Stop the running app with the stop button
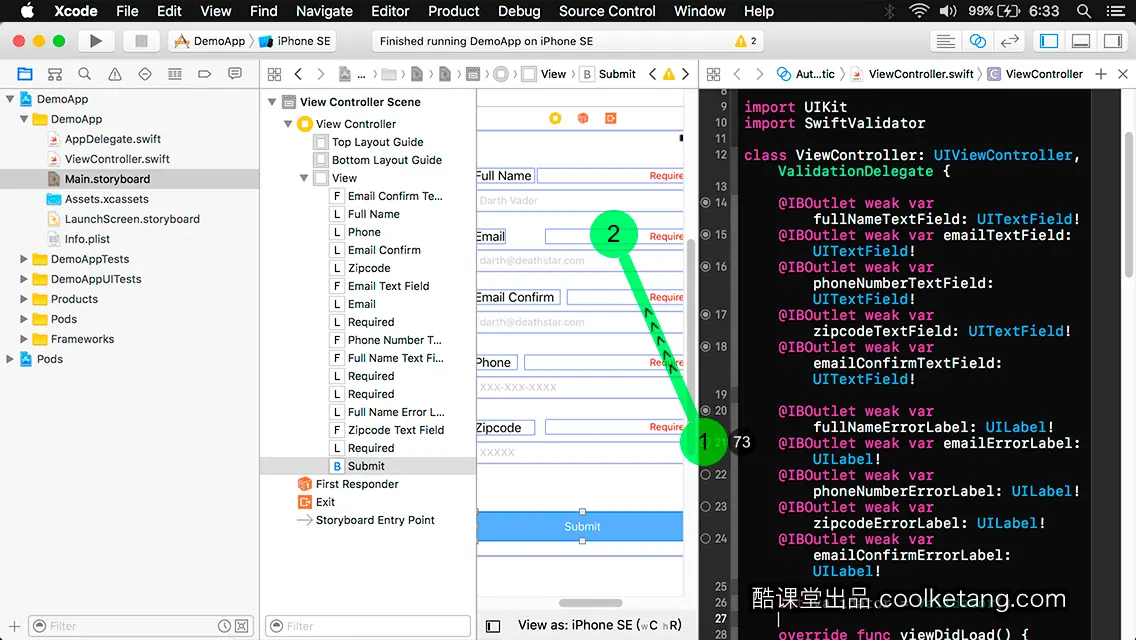The height and width of the screenshot is (640, 1136). 141,41
